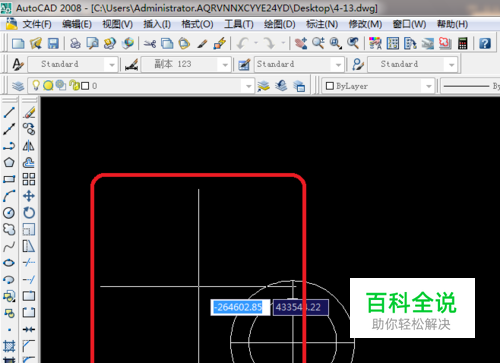Viewport: 500px width, 363px height.
Task: Open the 格式(O) menu
Action: pos(197,24)
